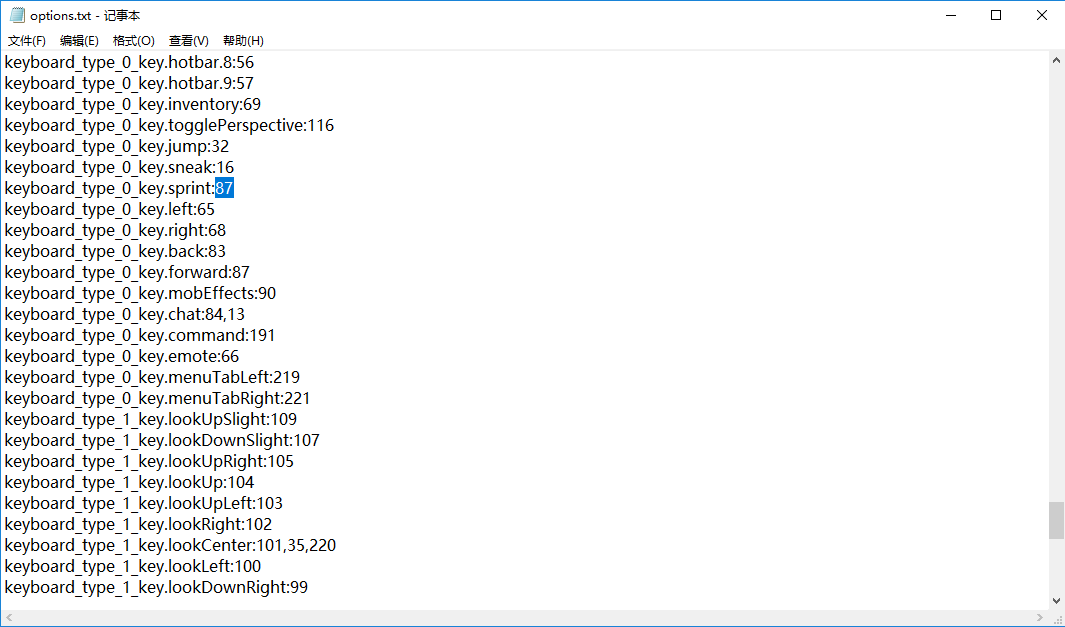Screen dimensions: 1065x627
Task: Click the key.sneak:16 line
Action: tap(119, 168)
